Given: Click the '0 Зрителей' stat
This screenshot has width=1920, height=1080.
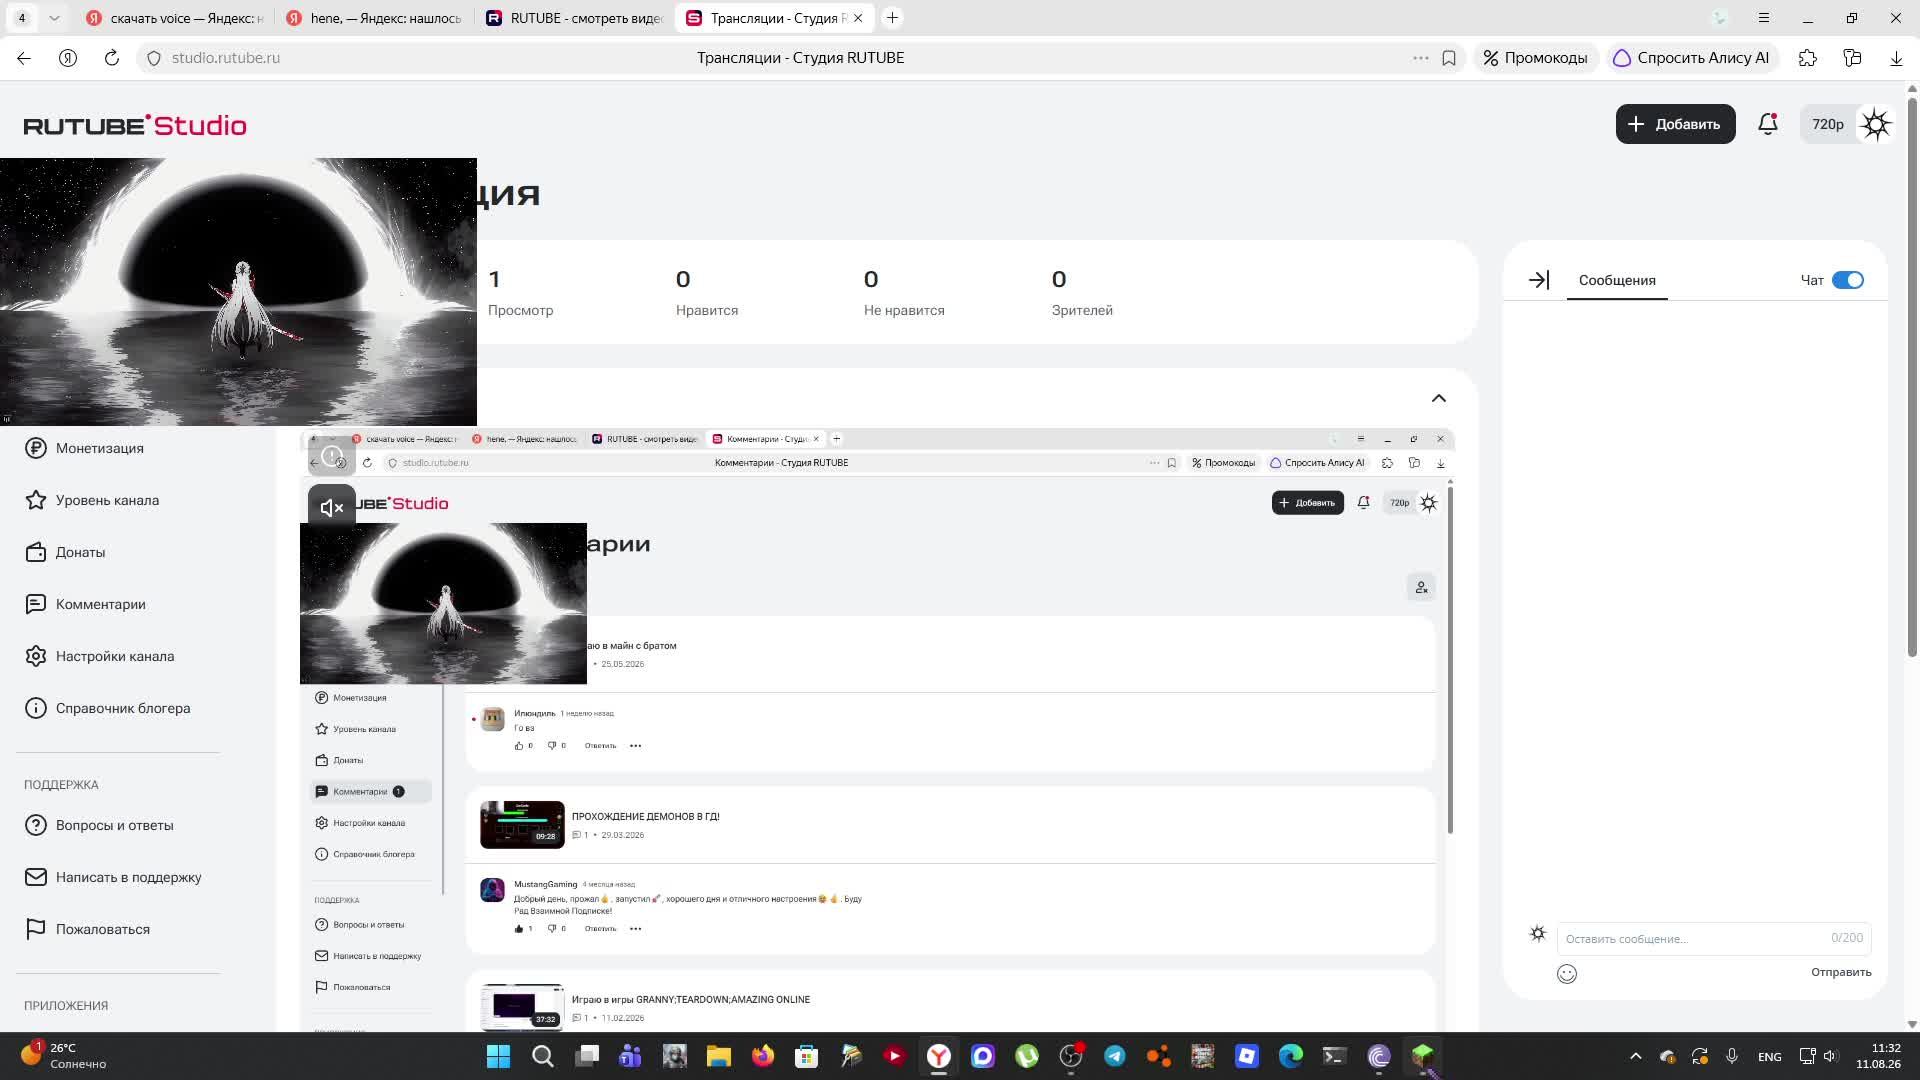Looking at the screenshot, I should (1082, 292).
